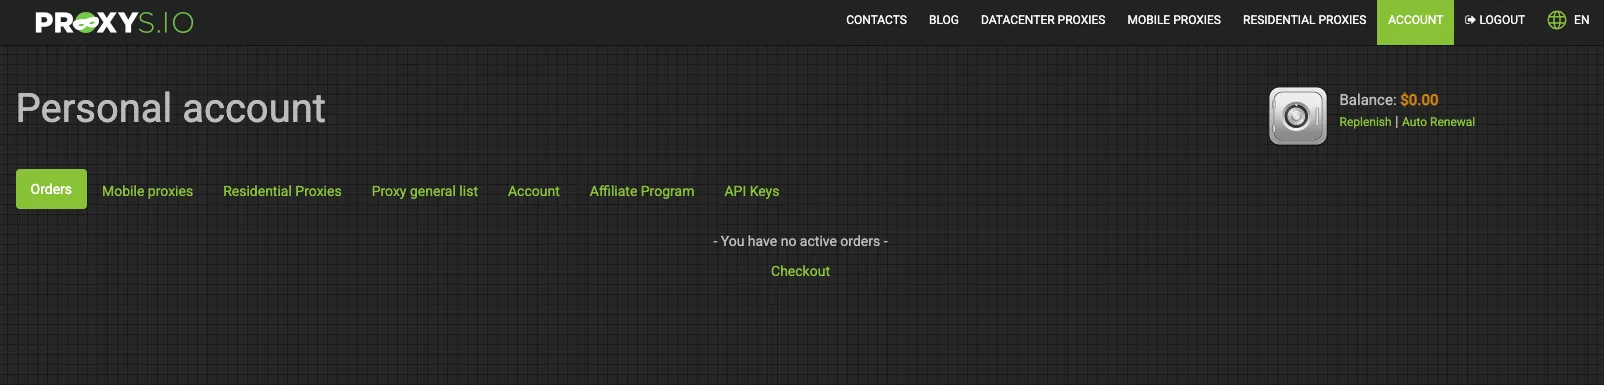Switch to the Residential Proxies tab
Screen dimensions: 1604x385
point(282,191)
